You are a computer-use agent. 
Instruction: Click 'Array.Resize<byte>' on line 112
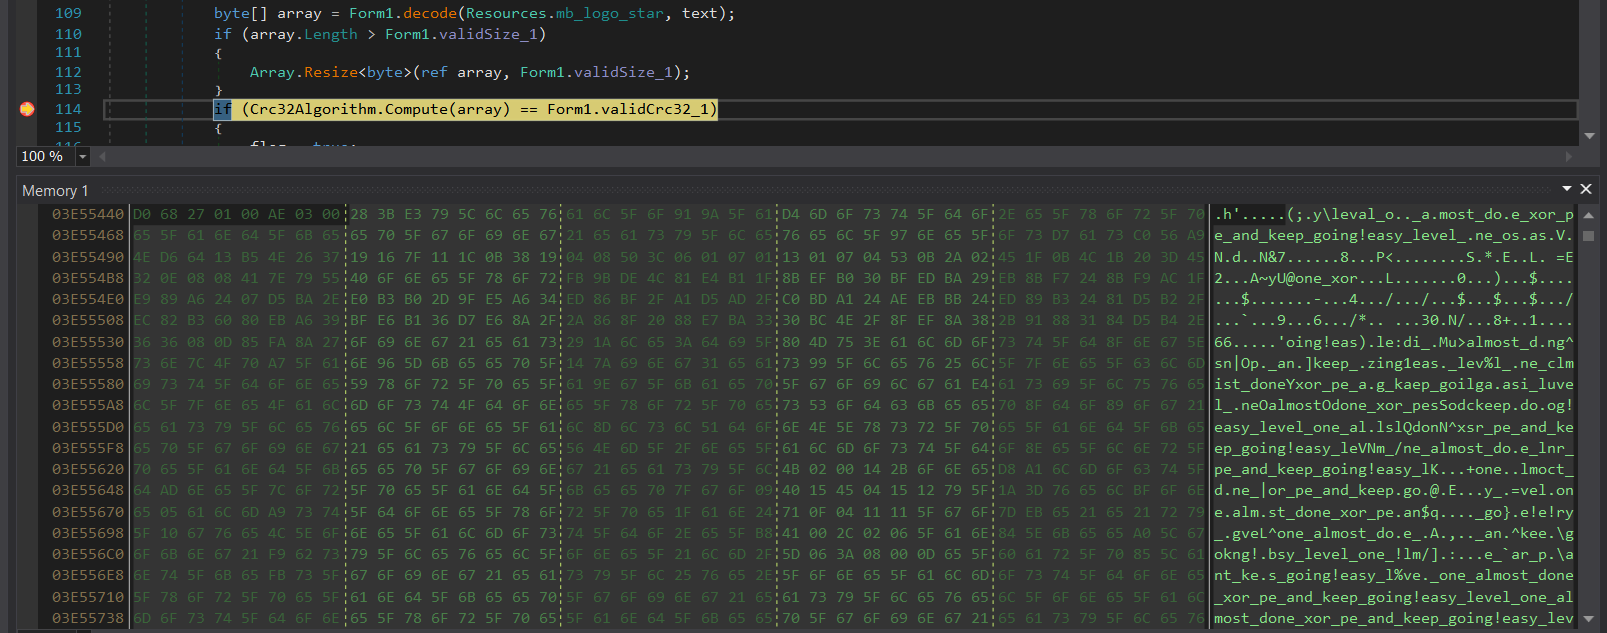(x=331, y=72)
